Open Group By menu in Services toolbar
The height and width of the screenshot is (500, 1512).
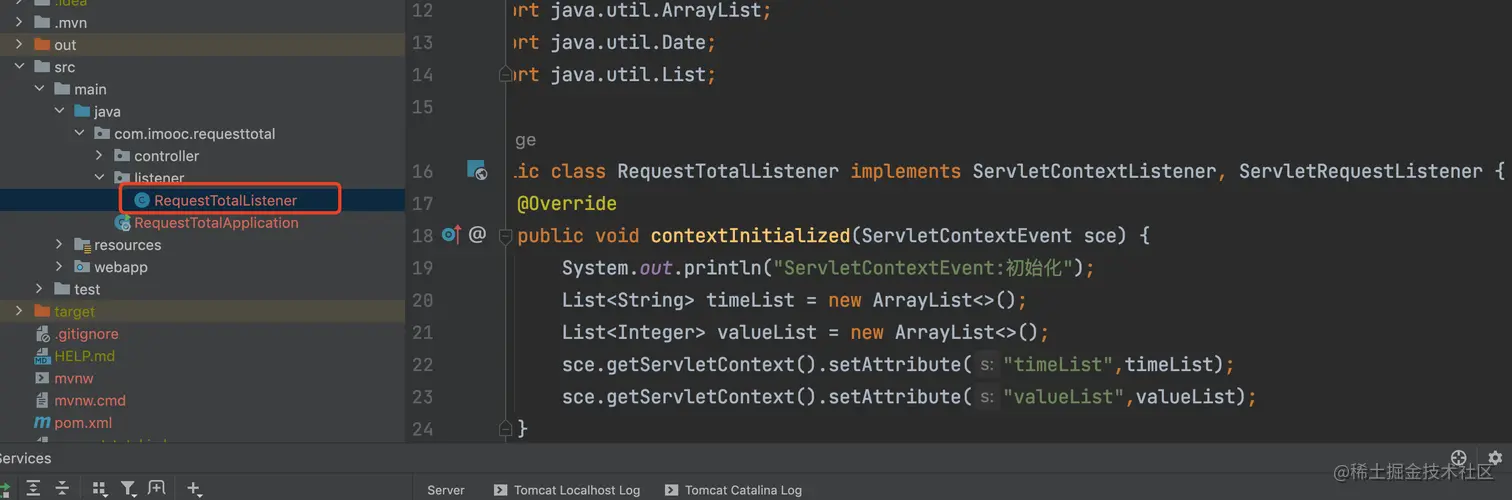click(99, 489)
